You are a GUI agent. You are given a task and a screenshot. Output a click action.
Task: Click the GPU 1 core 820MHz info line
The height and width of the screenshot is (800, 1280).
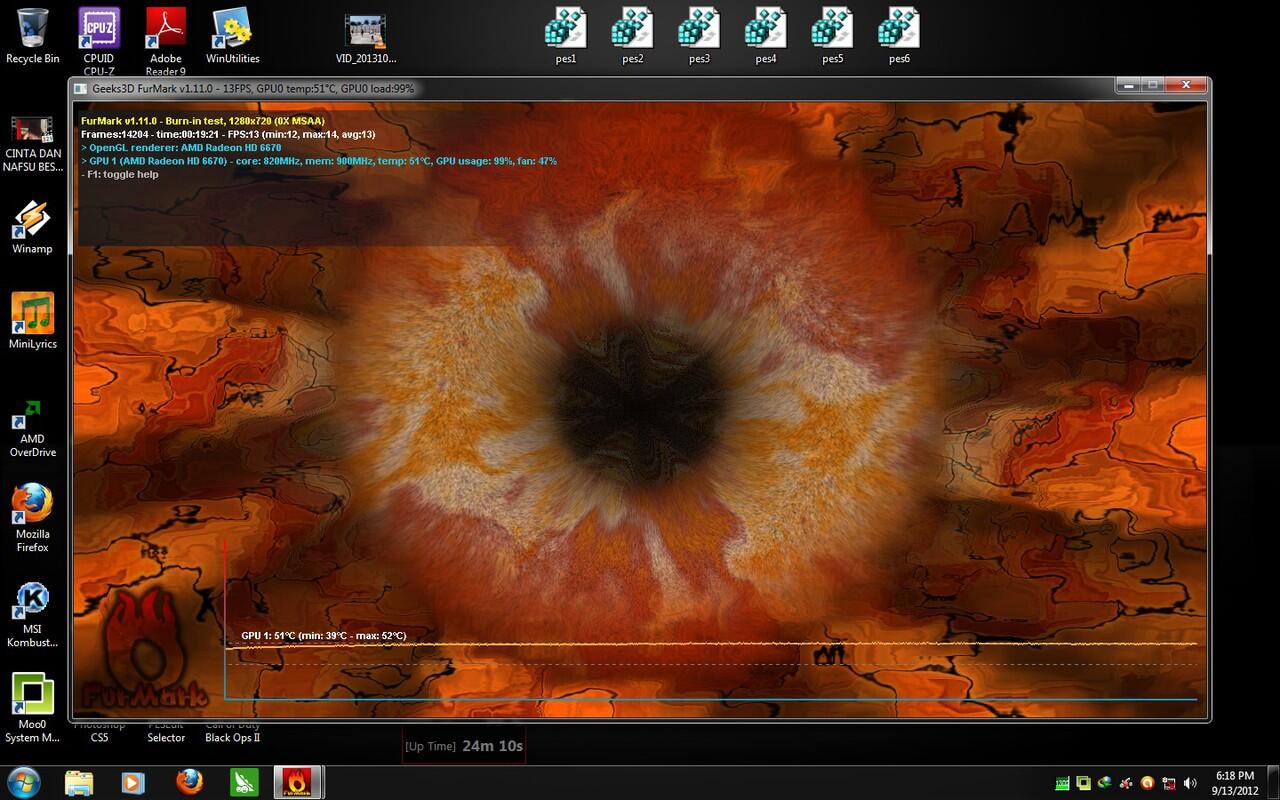coord(319,161)
